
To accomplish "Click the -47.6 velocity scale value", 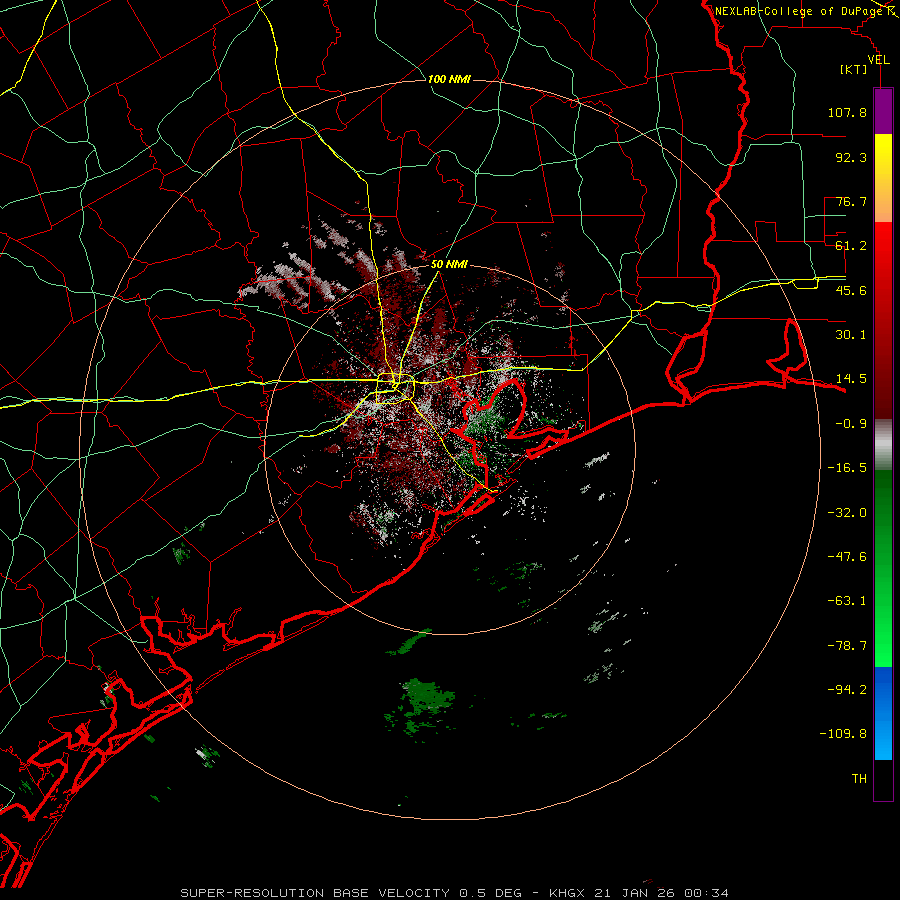I will click(847, 557).
